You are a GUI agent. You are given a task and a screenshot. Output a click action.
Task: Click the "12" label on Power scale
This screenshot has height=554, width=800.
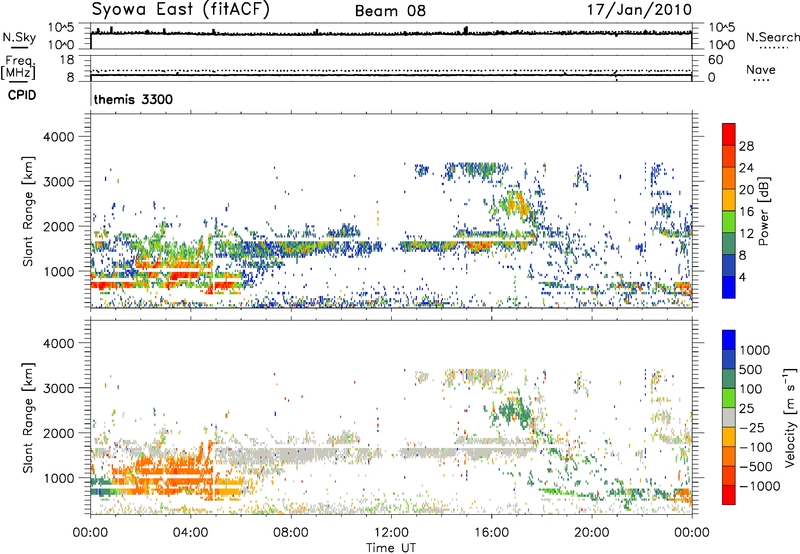coord(746,234)
